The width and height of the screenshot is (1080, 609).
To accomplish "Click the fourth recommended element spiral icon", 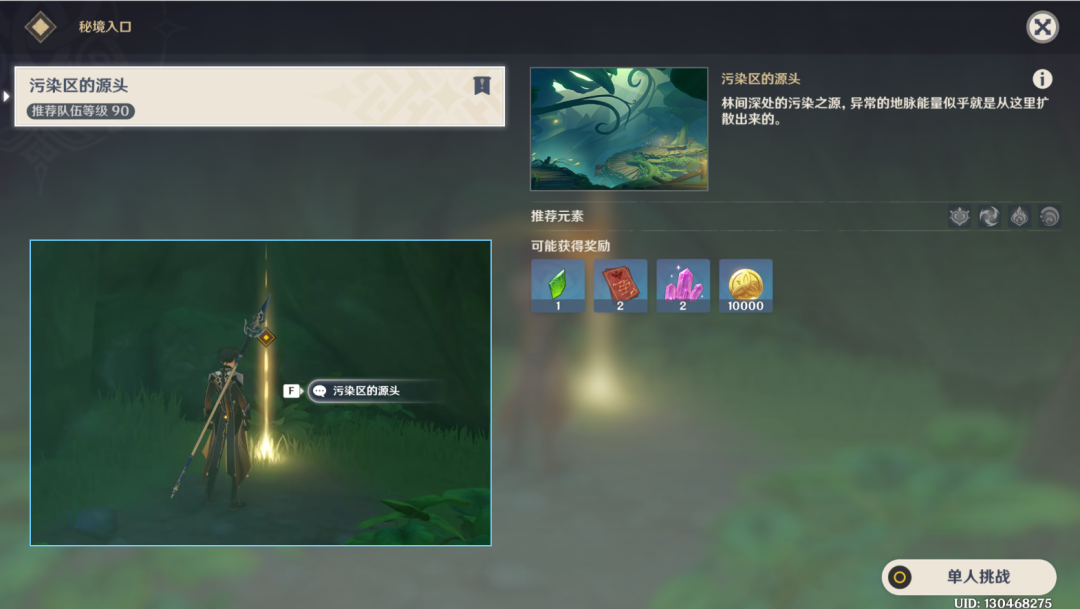I will tap(1049, 216).
